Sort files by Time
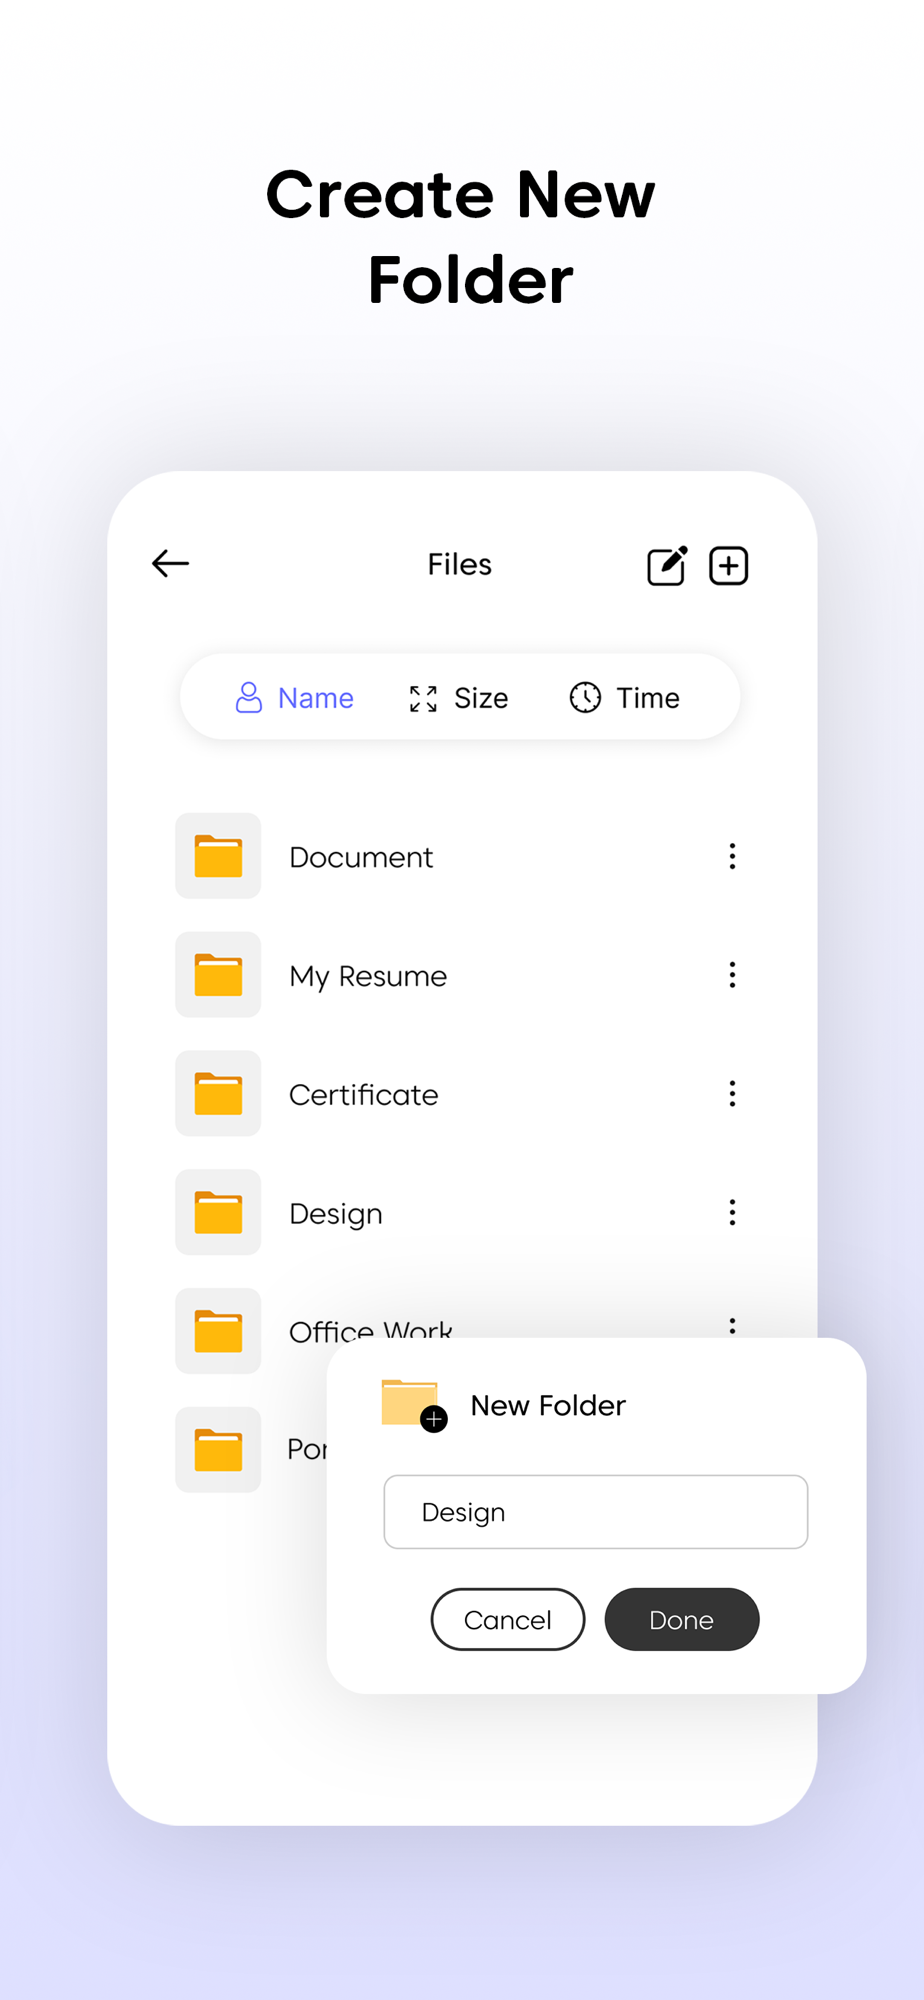This screenshot has height=2000, width=924. coord(625,697)
